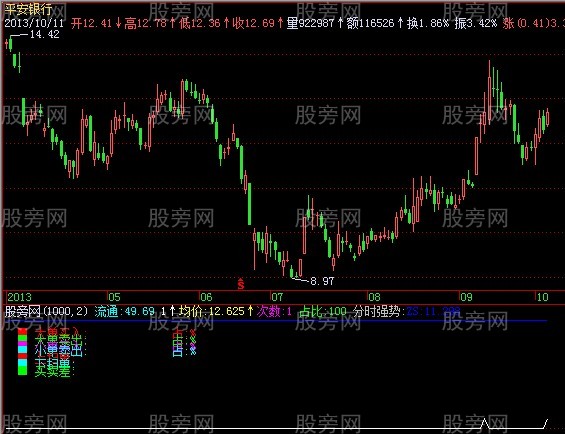Viewport: 565px width, 434px height.
Task: Click the closing price 收12.69
Action: pyautogui.click(x=253, y=23)
